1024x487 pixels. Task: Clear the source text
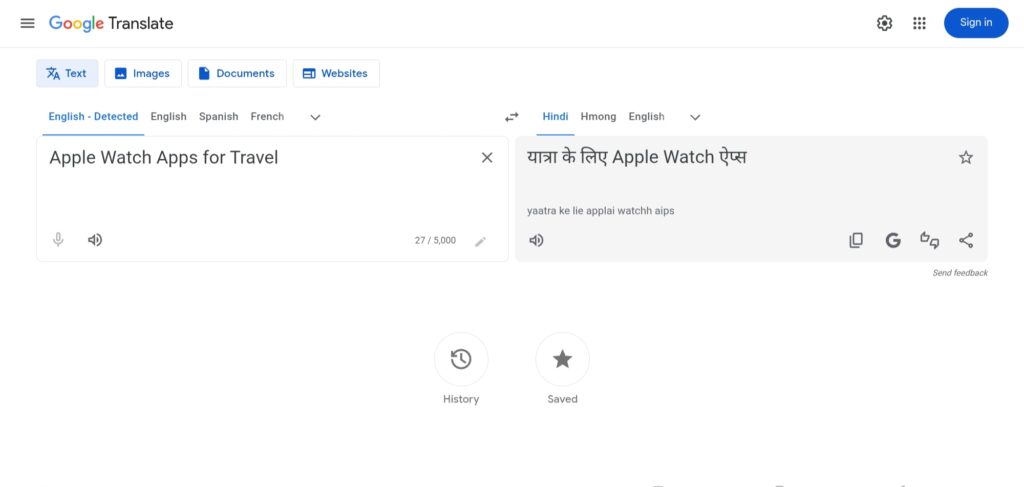487,157
